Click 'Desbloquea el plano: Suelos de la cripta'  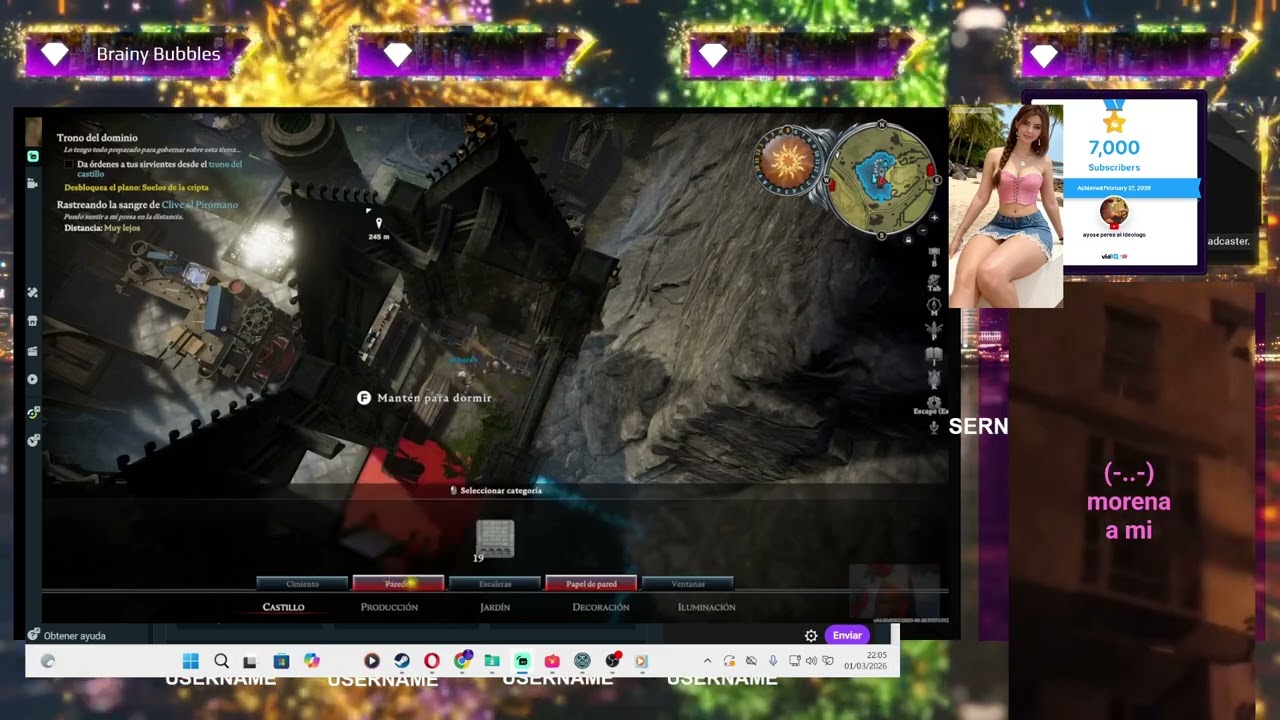pos(136,187)
